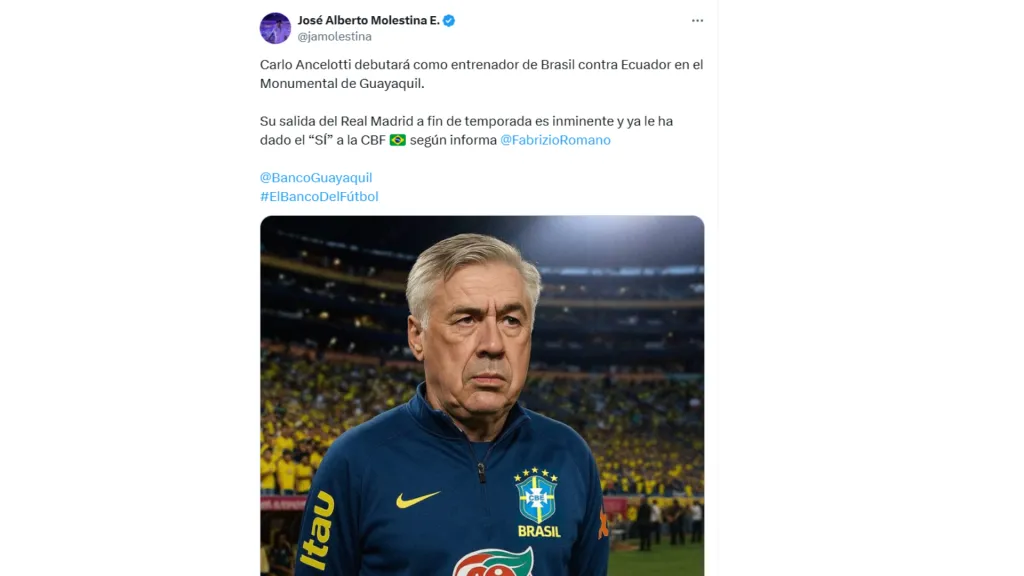The width and height of the screenshot is (1024, 576).
Task: Open the #ElBancoDelFútbol hashtag
Action: pyautogui.click(x=319, y=197)
